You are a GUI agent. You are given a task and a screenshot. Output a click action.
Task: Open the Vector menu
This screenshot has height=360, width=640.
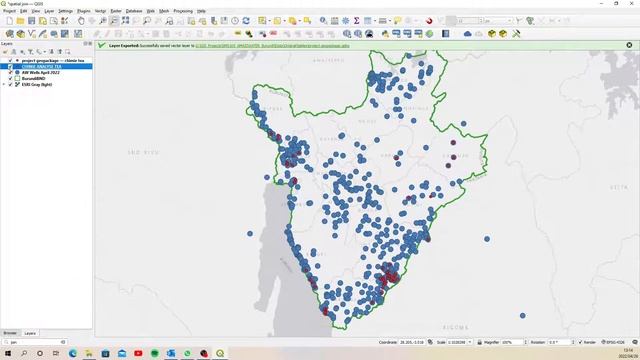click(x=100, y=11)
